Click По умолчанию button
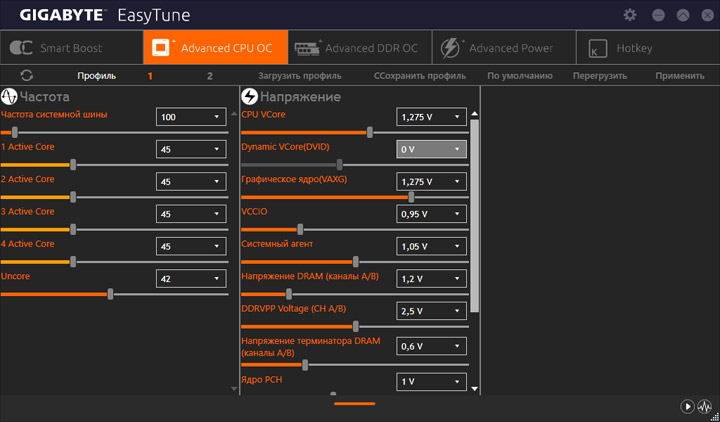This screenshot has width=720, height=422. pyautogui.click(x=520, y=76)
